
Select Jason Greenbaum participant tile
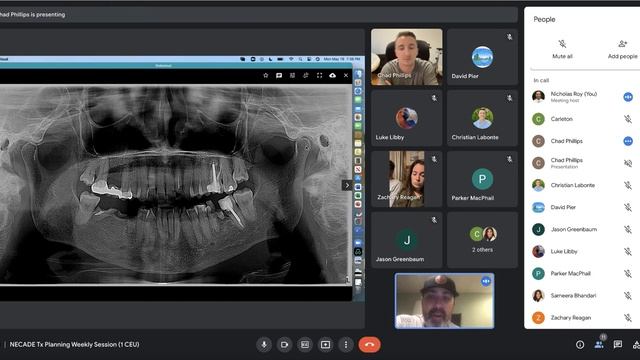point(407,240)
